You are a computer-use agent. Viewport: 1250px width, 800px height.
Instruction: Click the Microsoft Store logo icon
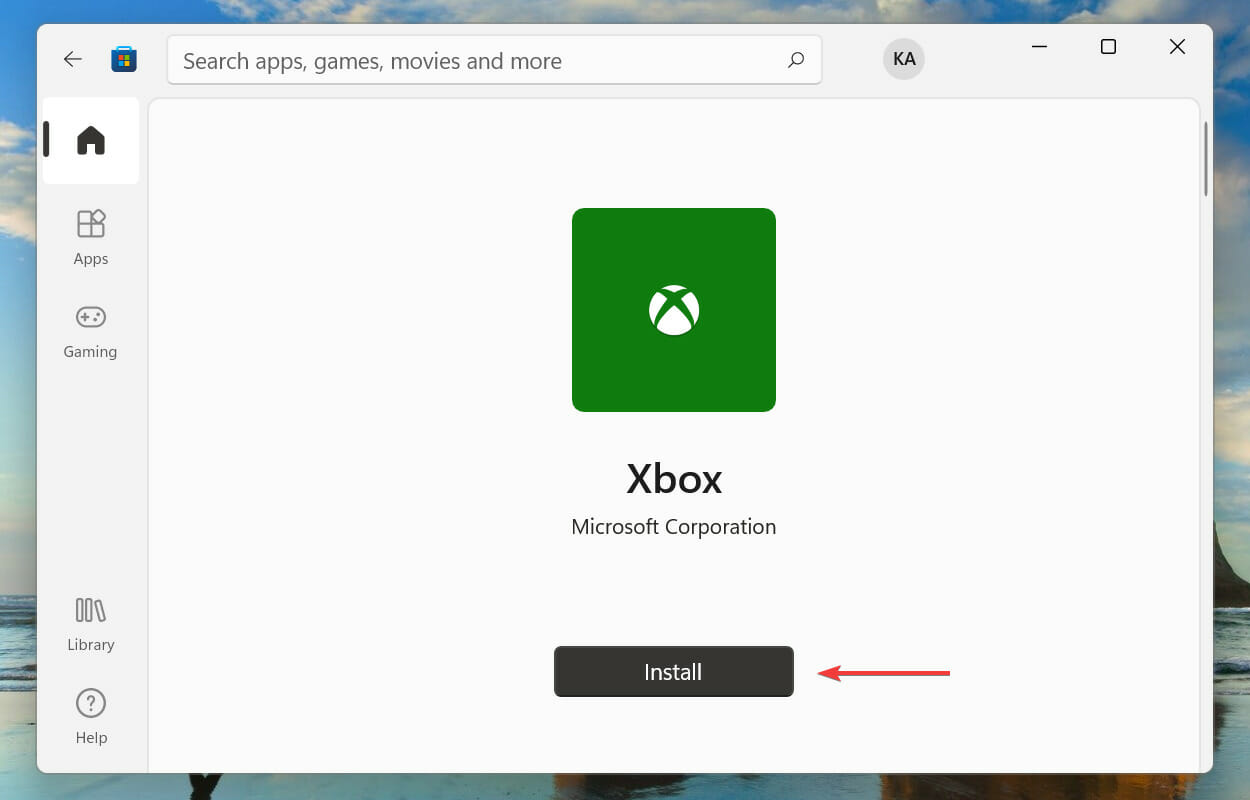124,58
